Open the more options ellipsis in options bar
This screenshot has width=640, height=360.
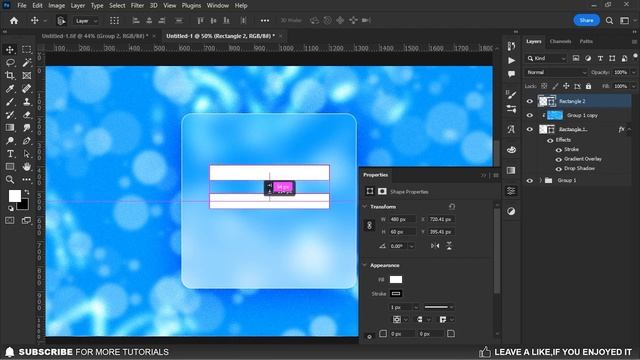[265, 20]
